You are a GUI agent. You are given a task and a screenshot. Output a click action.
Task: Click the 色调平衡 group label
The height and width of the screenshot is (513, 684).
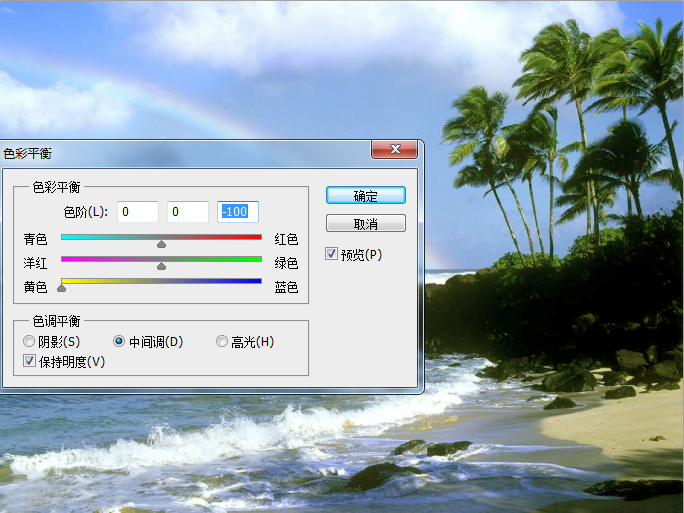tap(56, 321)
